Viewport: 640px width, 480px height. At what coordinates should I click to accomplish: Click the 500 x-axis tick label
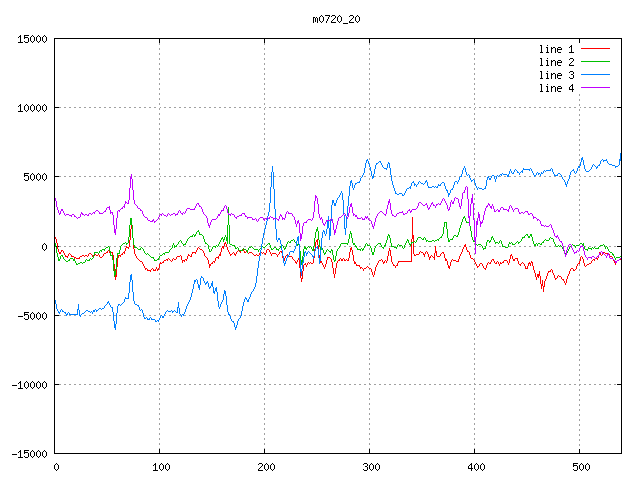click(x=580, y=466)
